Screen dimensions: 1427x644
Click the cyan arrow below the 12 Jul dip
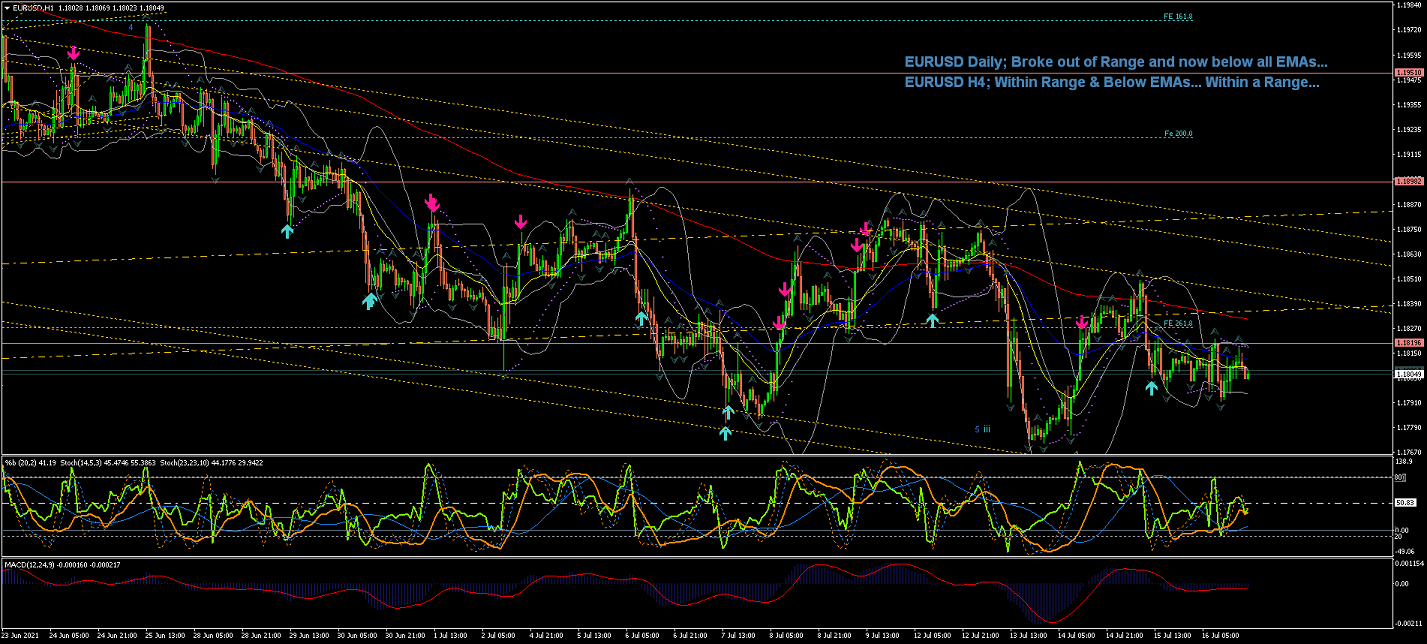[x=932, y=320]
